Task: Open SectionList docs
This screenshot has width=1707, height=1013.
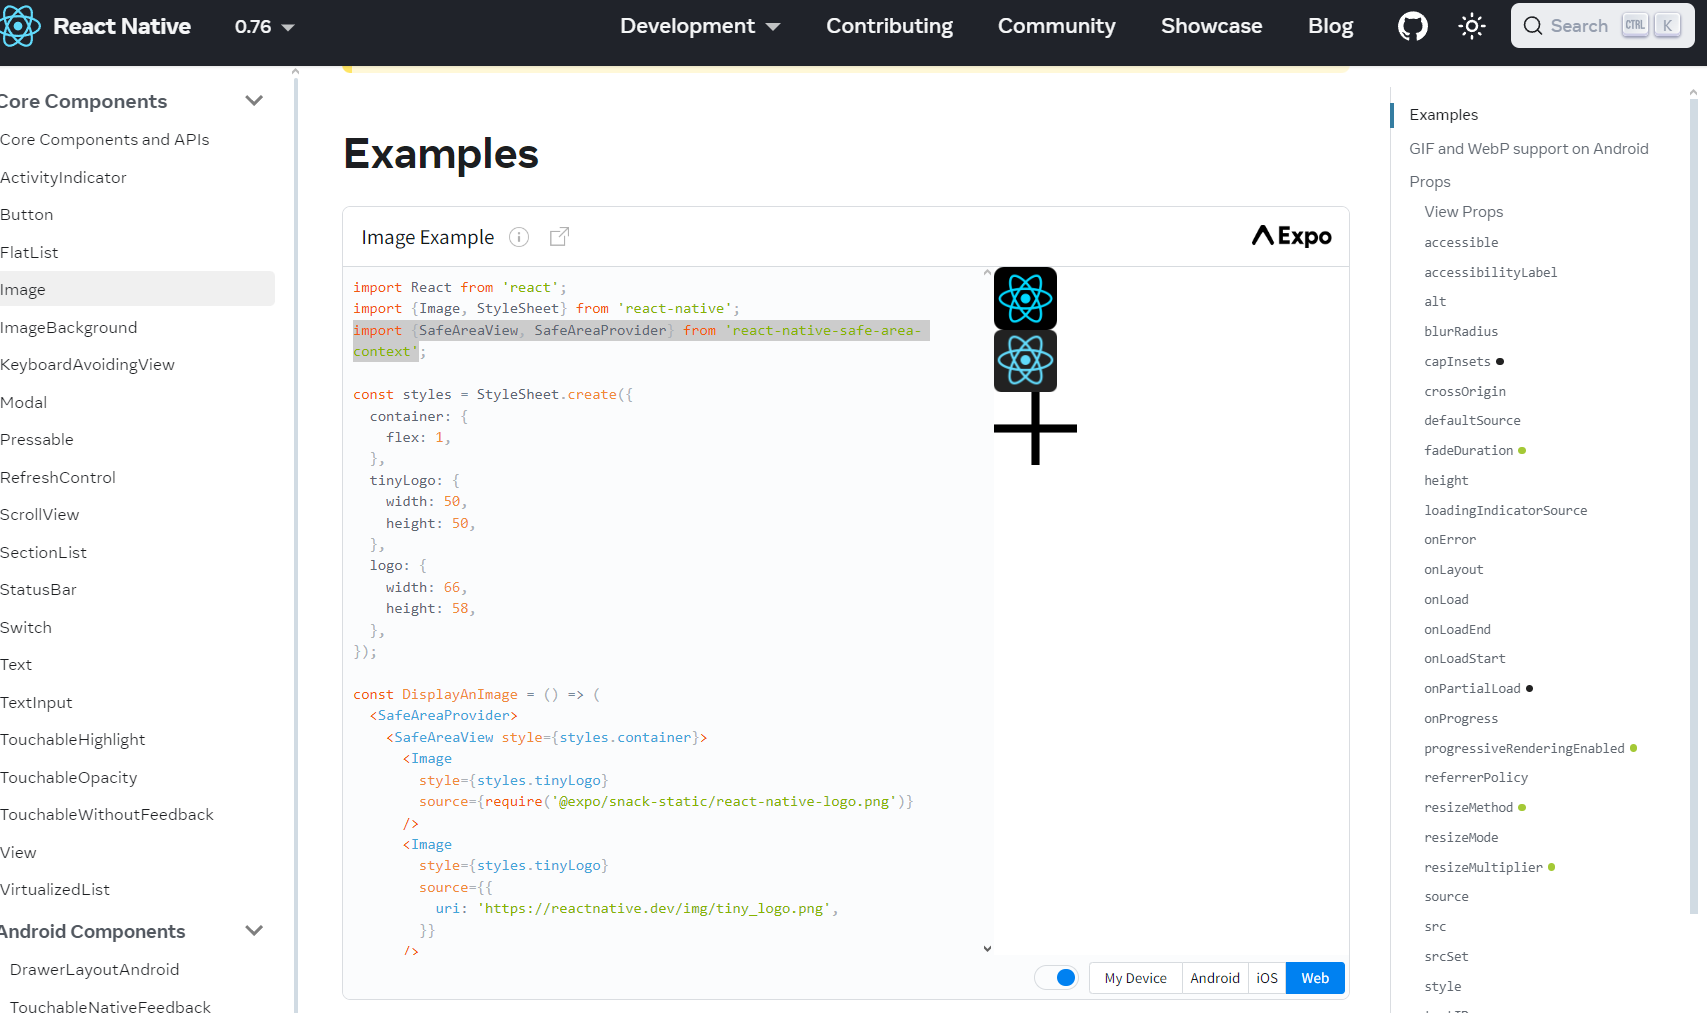Action: 43,553
